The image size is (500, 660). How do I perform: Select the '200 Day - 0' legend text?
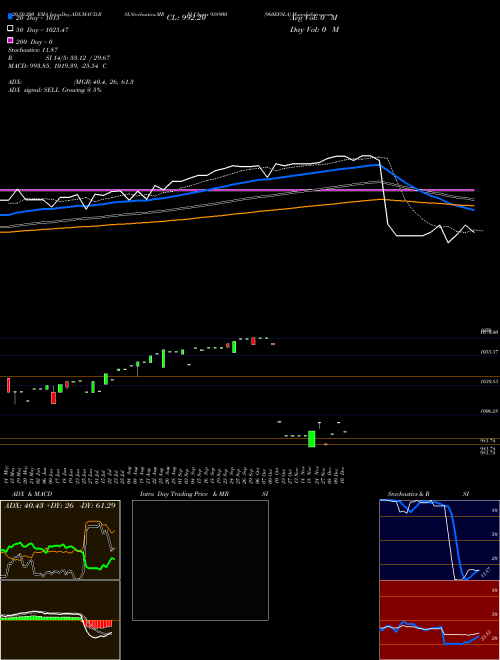pos(34,42)
